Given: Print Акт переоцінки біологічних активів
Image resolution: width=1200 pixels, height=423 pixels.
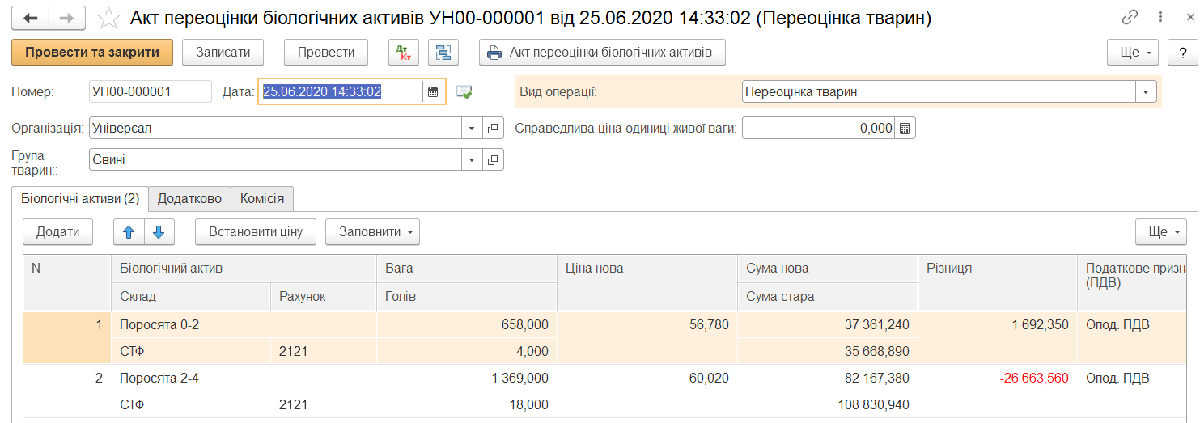Looking at the screenshot, I should 602,52.
